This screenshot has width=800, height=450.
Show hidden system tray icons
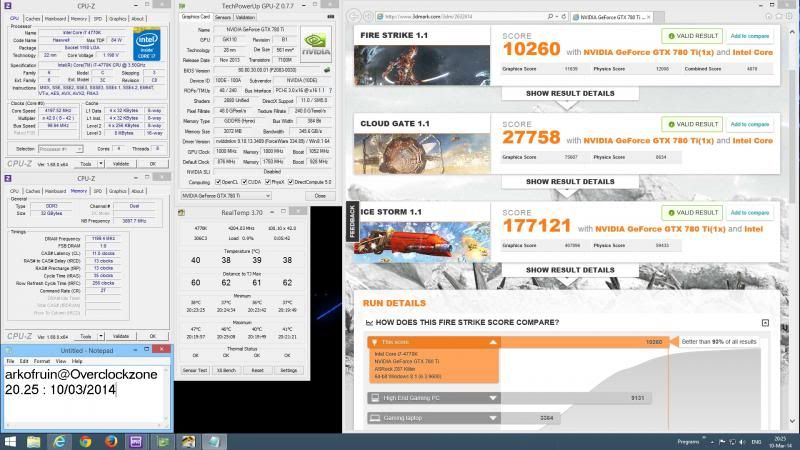(x=712, y=442)
